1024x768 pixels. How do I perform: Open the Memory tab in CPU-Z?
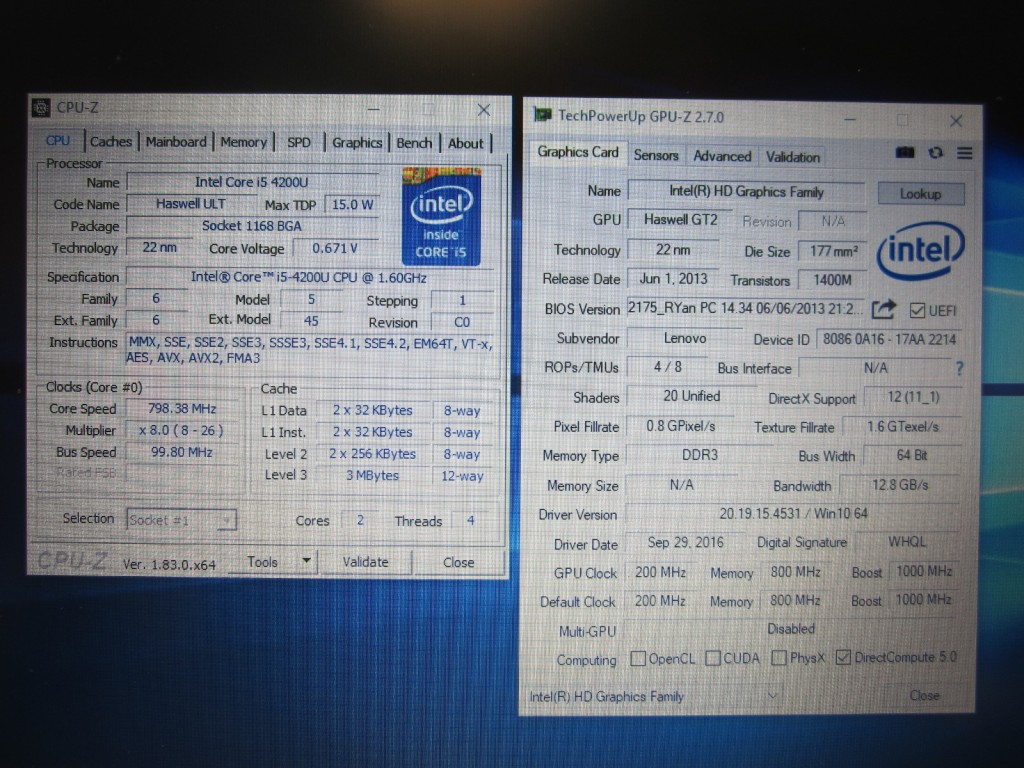click(243, 142)
